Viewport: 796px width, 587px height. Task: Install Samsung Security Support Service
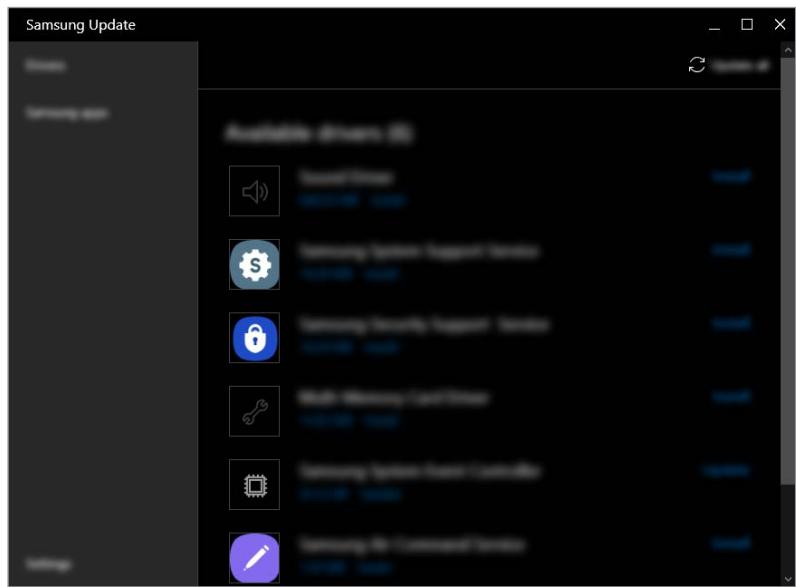(731, 323)
